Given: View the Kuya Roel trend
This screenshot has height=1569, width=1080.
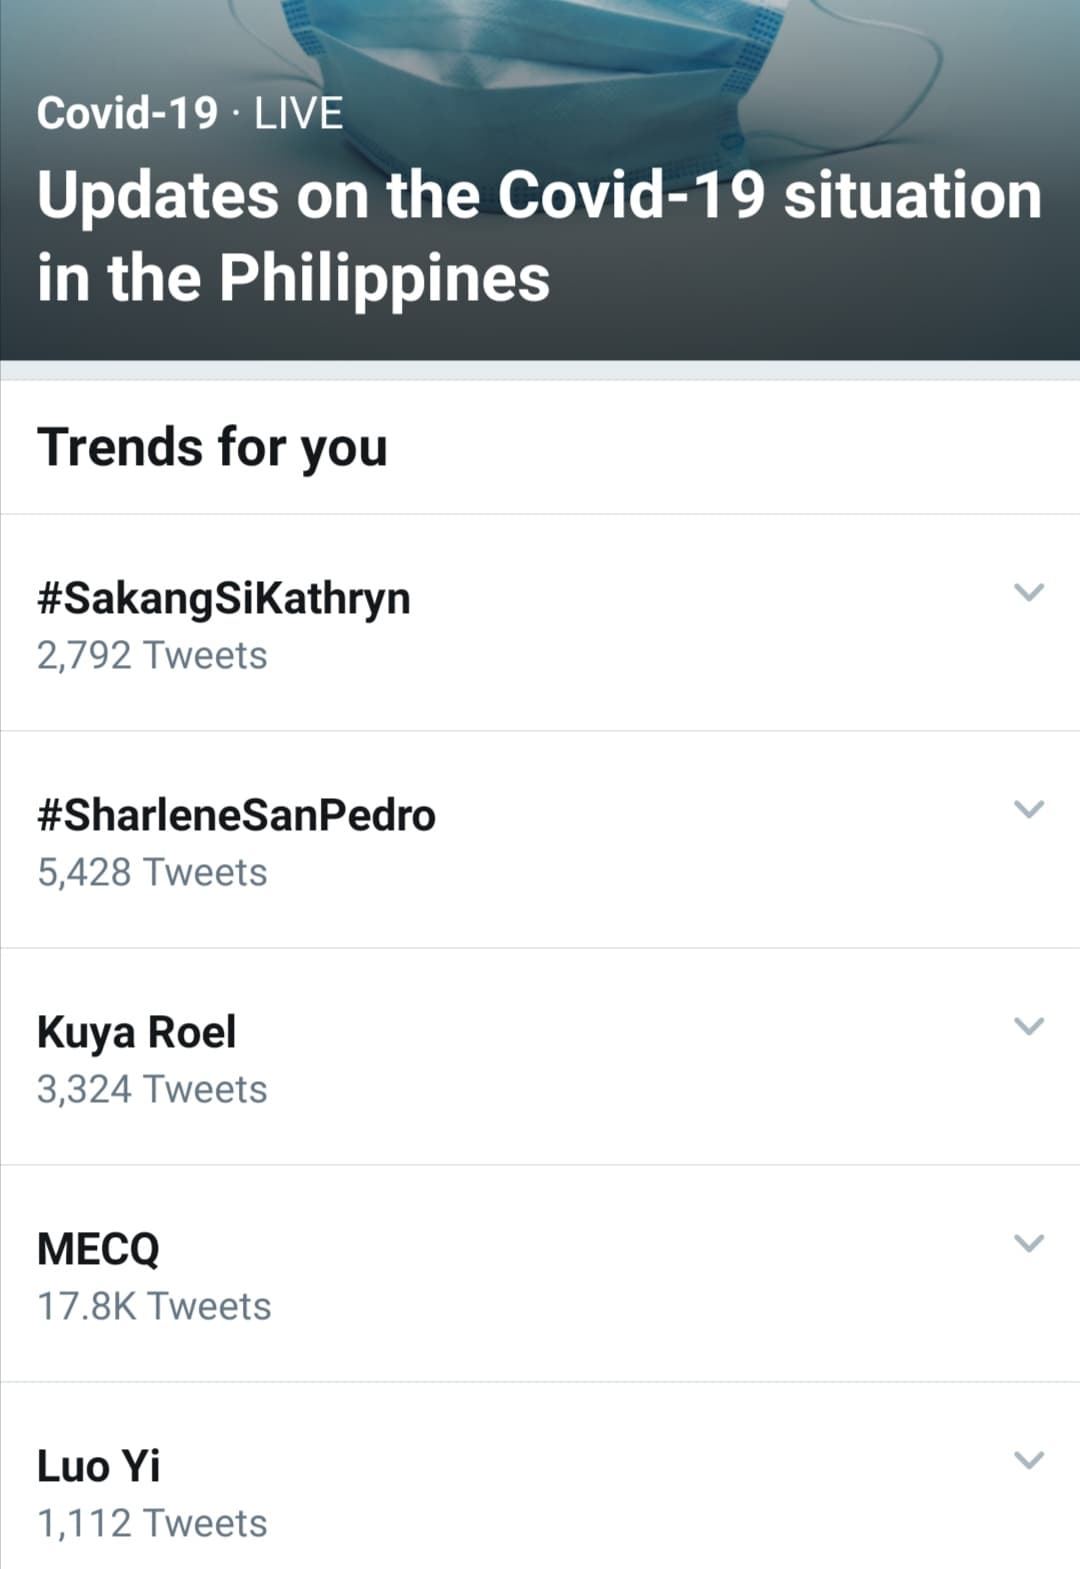Looking at the screenshot, I should tap(137, 1032).
